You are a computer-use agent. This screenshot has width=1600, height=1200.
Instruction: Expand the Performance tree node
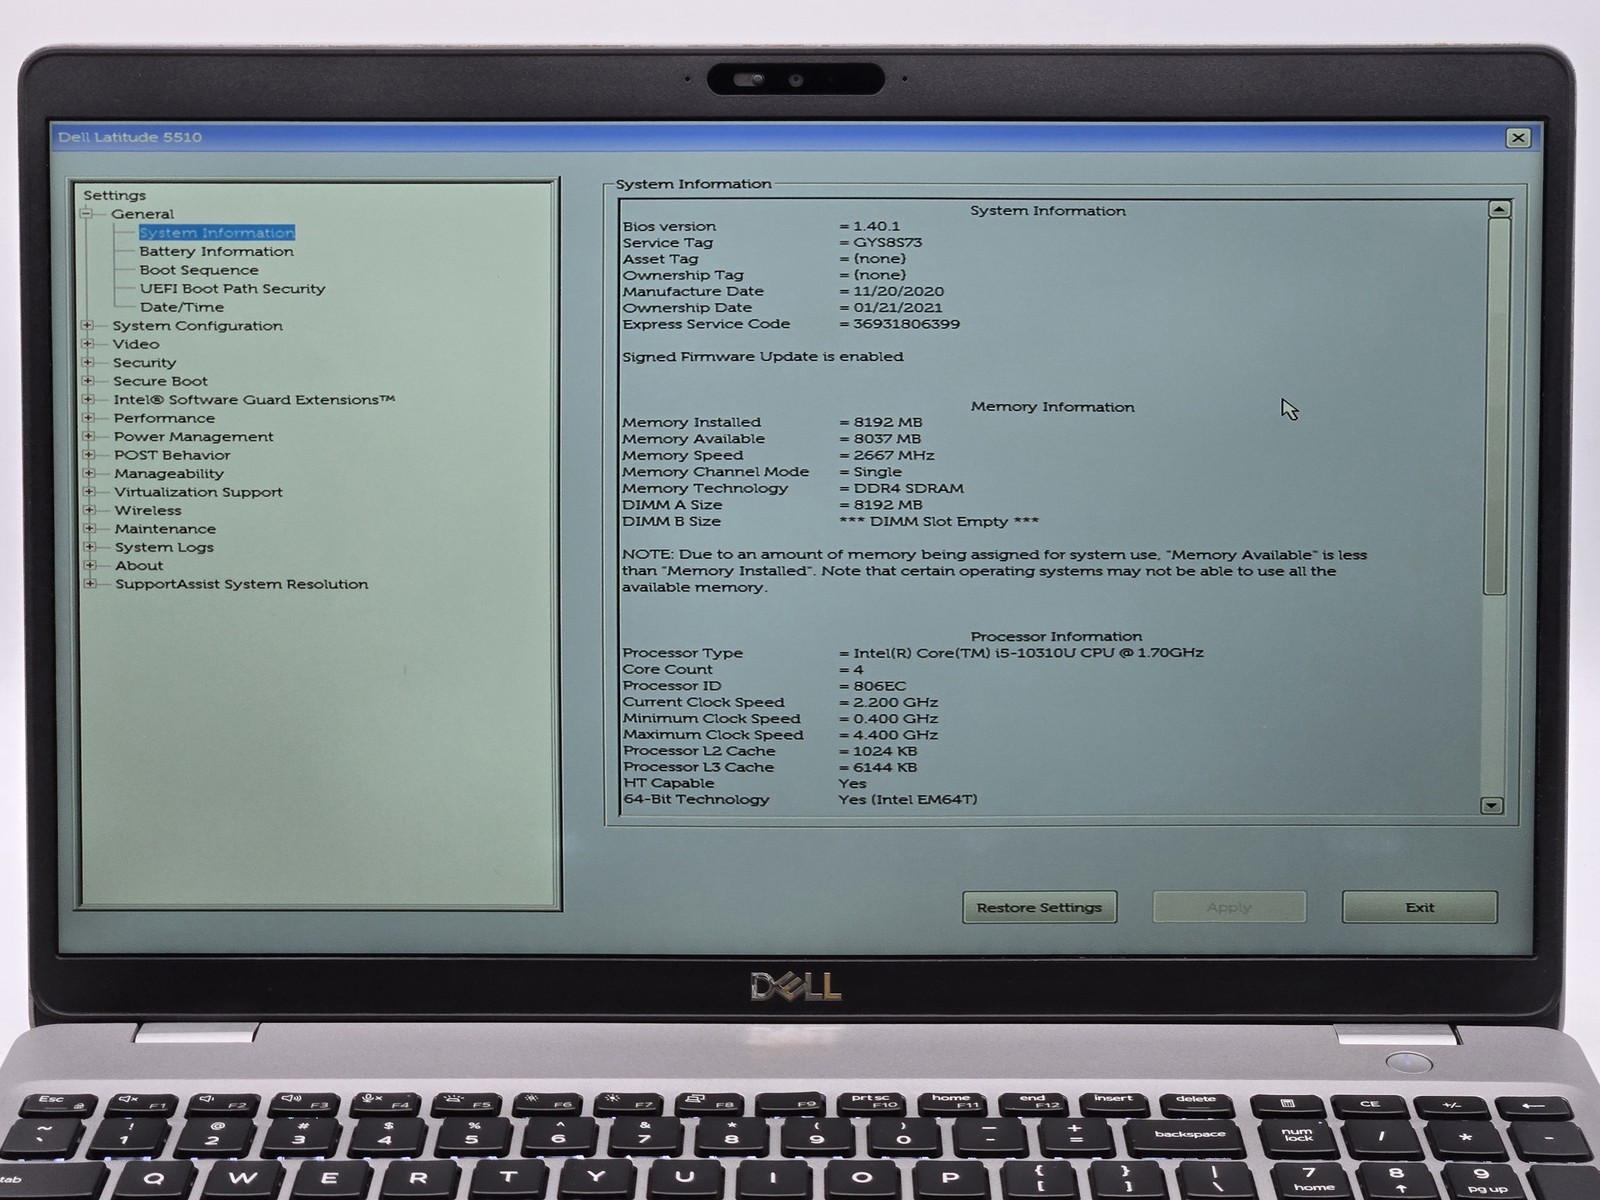pos(88,418)
